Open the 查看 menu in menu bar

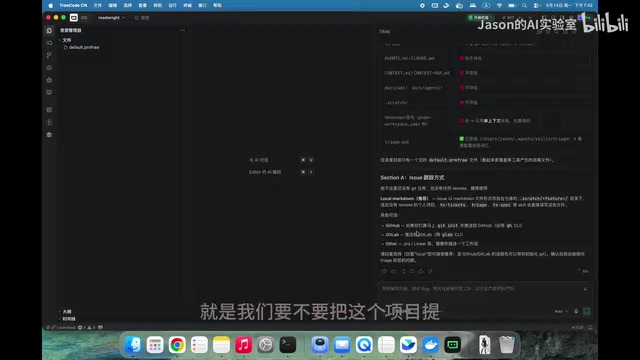coord(142,5)
